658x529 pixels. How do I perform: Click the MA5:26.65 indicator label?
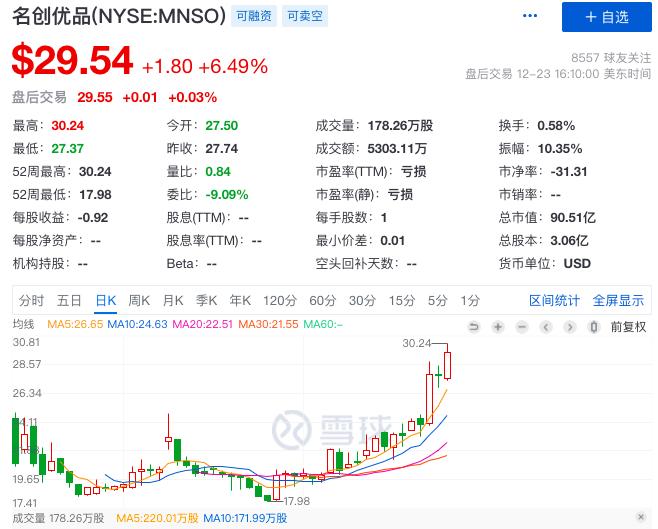pos(75,324)
